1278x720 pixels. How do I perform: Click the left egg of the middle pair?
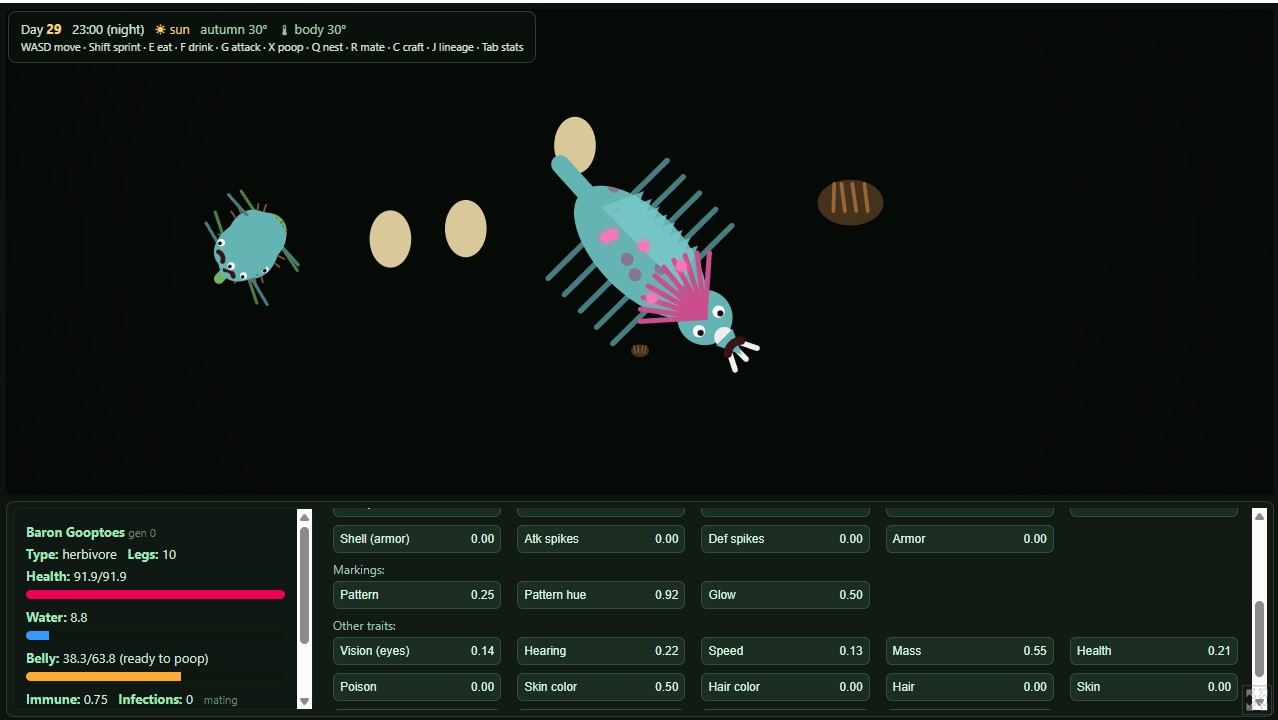point(390,239)
